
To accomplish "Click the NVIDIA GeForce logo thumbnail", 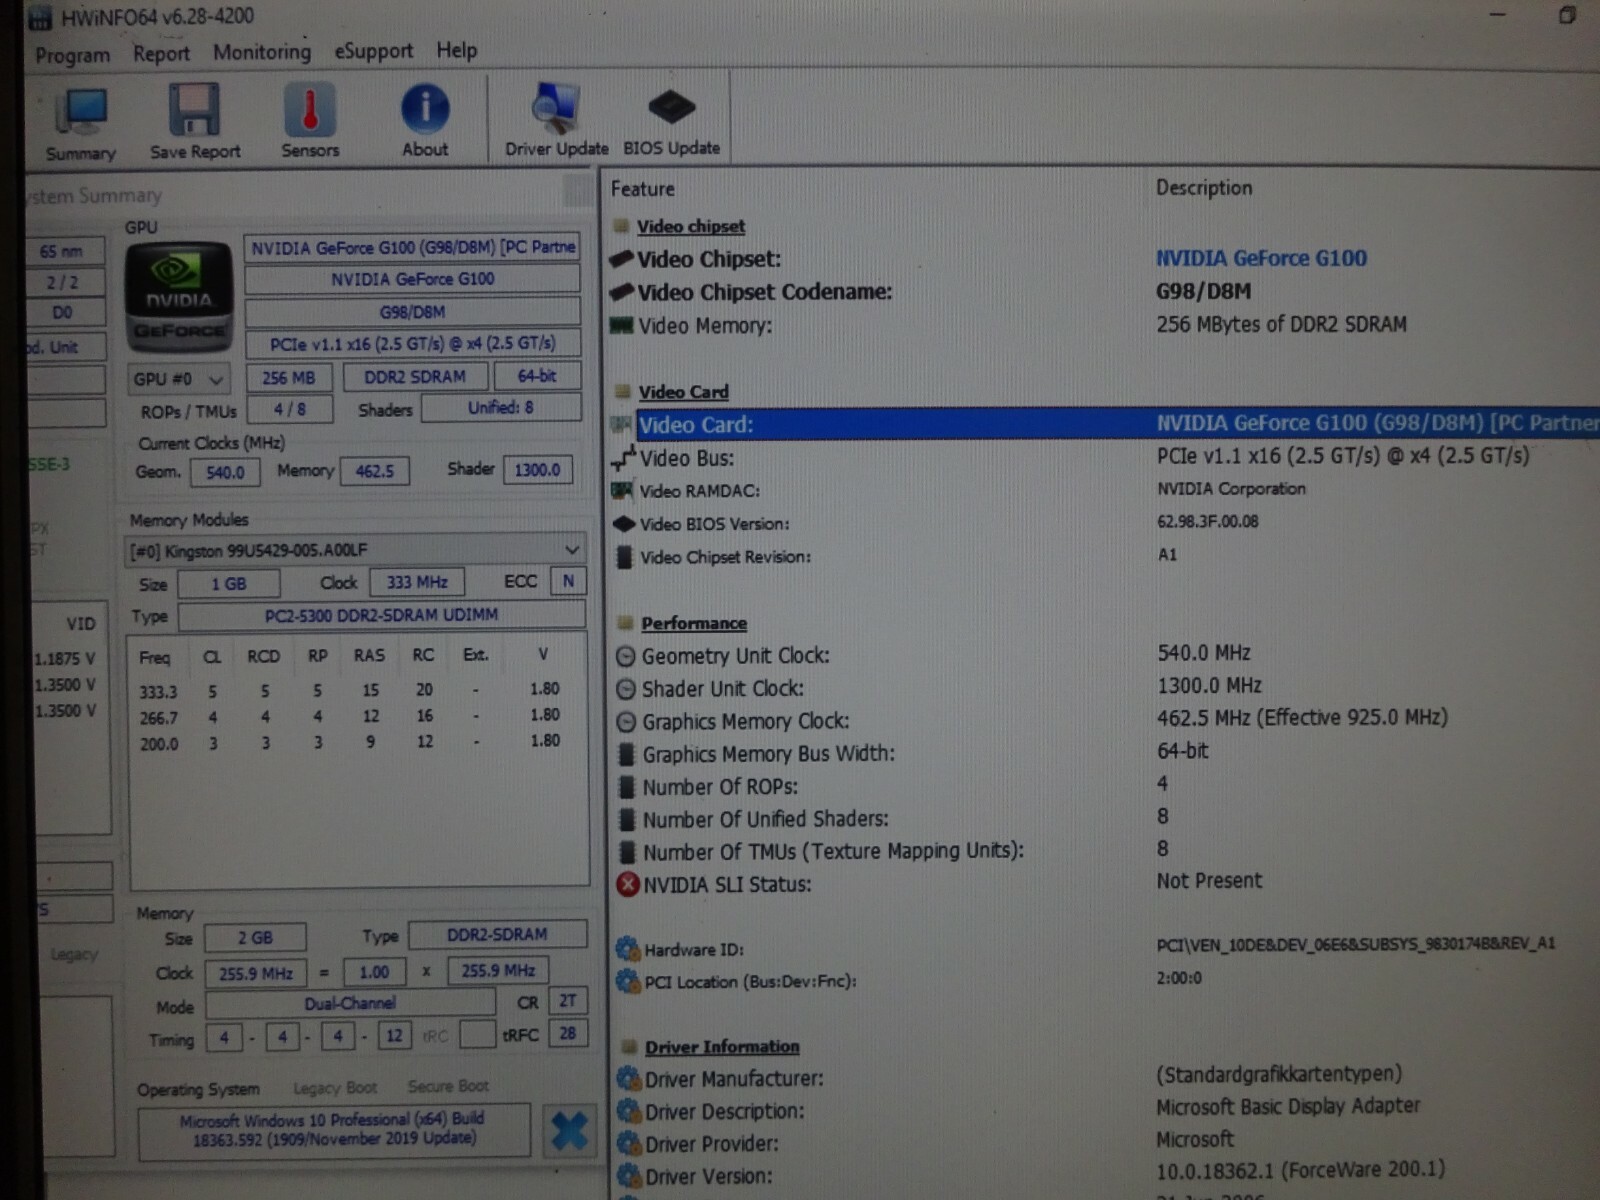I will tap(178, 298).
